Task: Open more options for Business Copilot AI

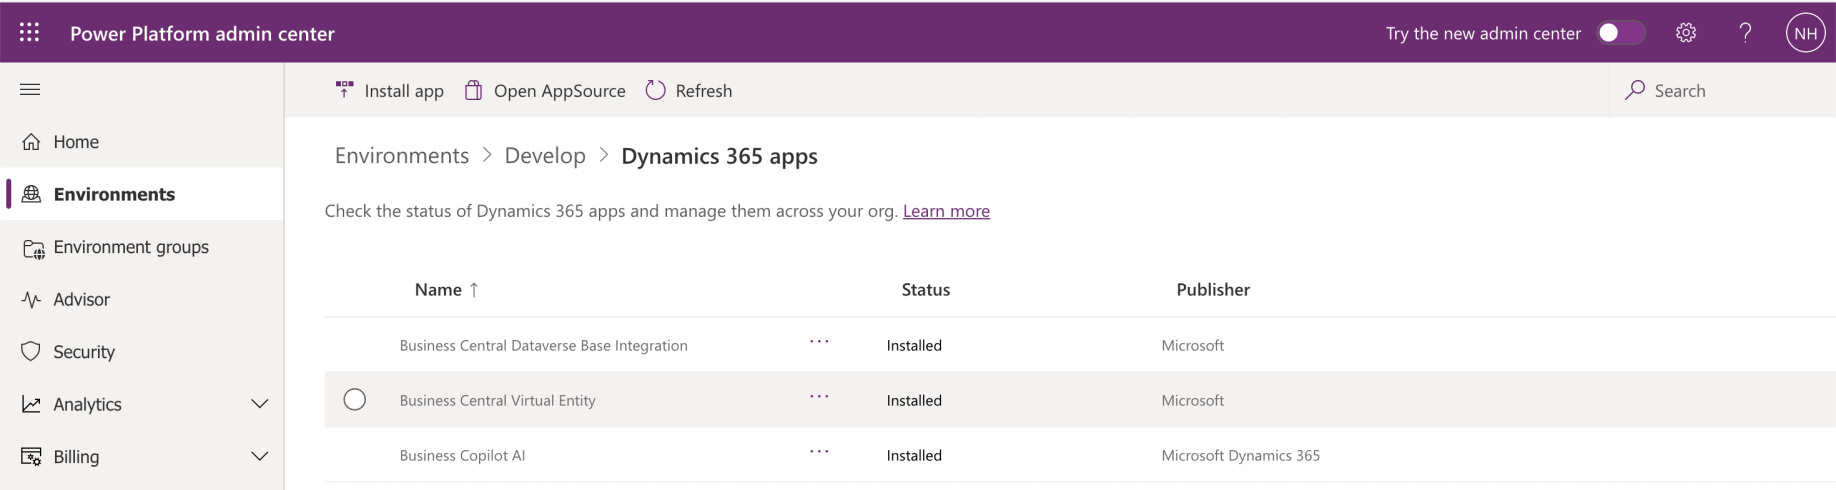Action: click(819, 452)
